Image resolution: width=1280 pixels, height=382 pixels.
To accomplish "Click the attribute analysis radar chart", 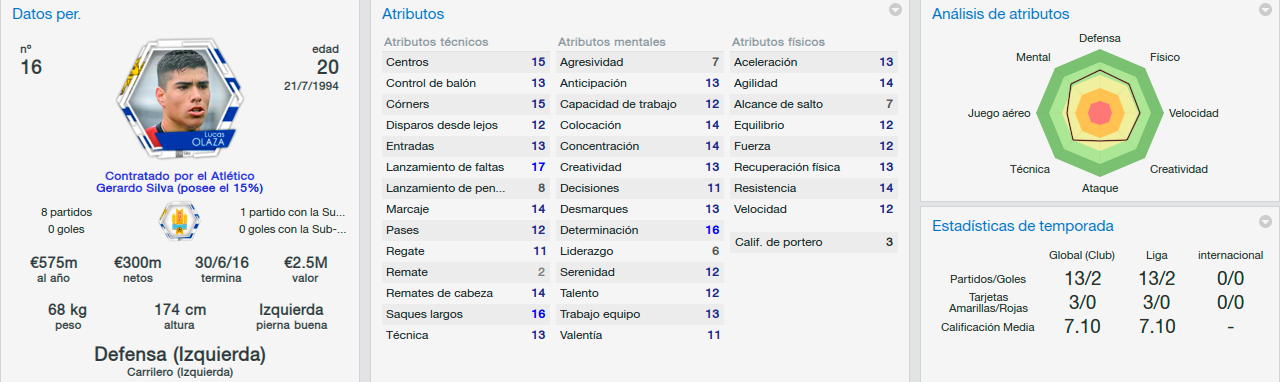I will 1100,112.
